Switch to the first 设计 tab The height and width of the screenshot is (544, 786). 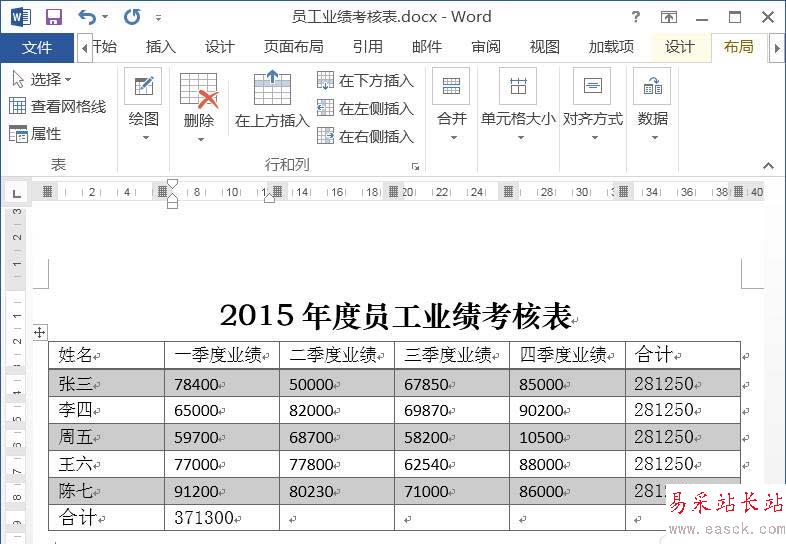(220, 47)
